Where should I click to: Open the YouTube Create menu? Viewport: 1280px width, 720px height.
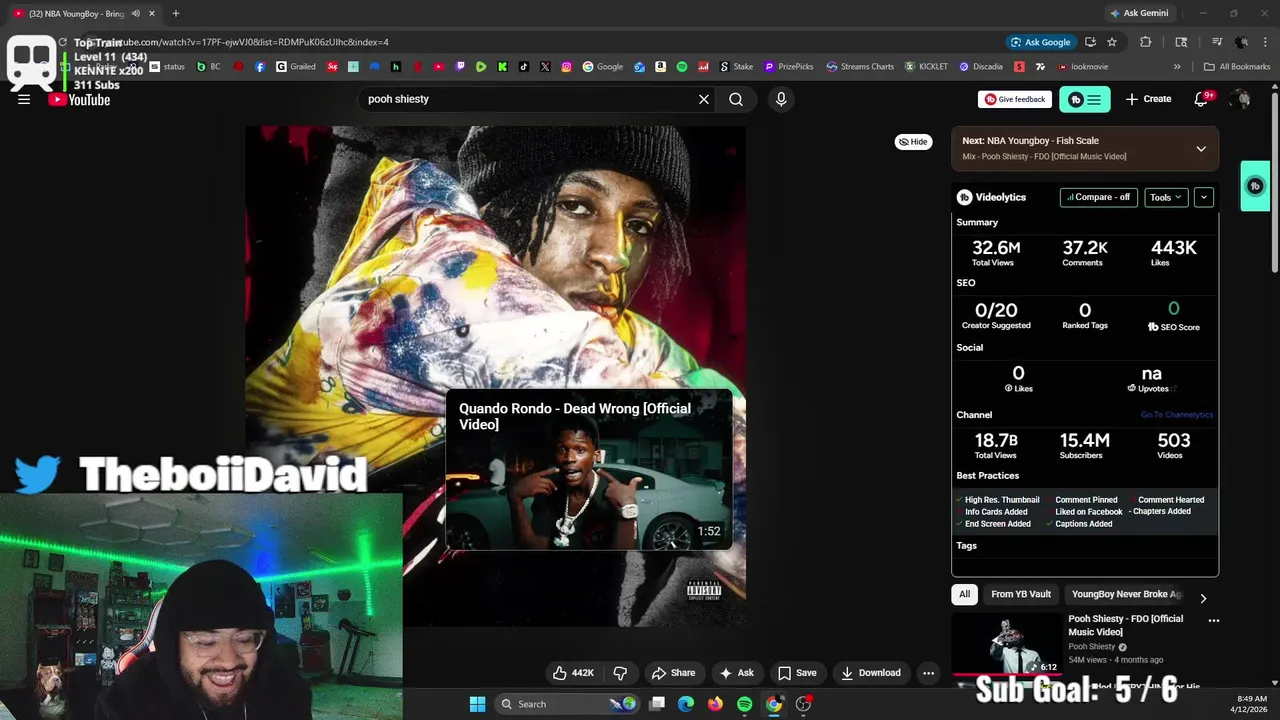pos(1148,99)
